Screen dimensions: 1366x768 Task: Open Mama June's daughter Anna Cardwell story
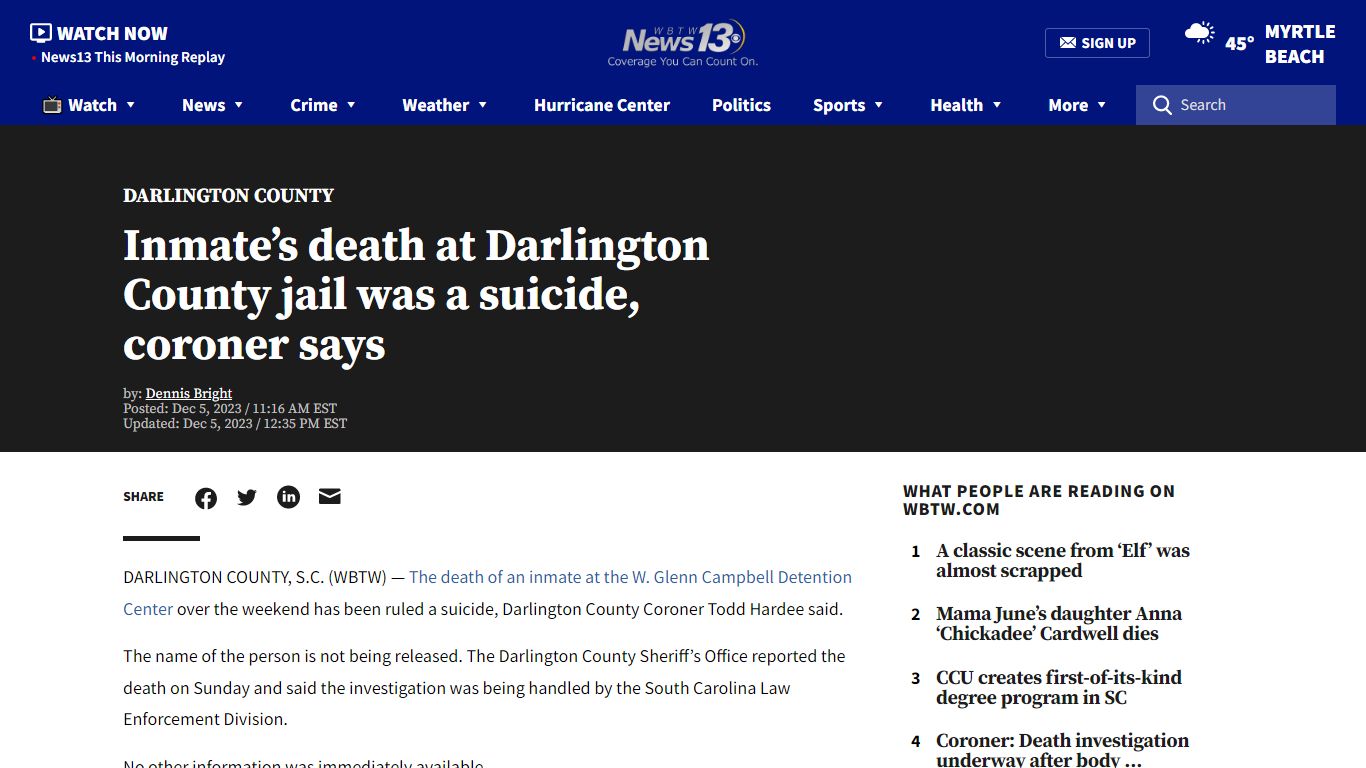click(1059, 624)
